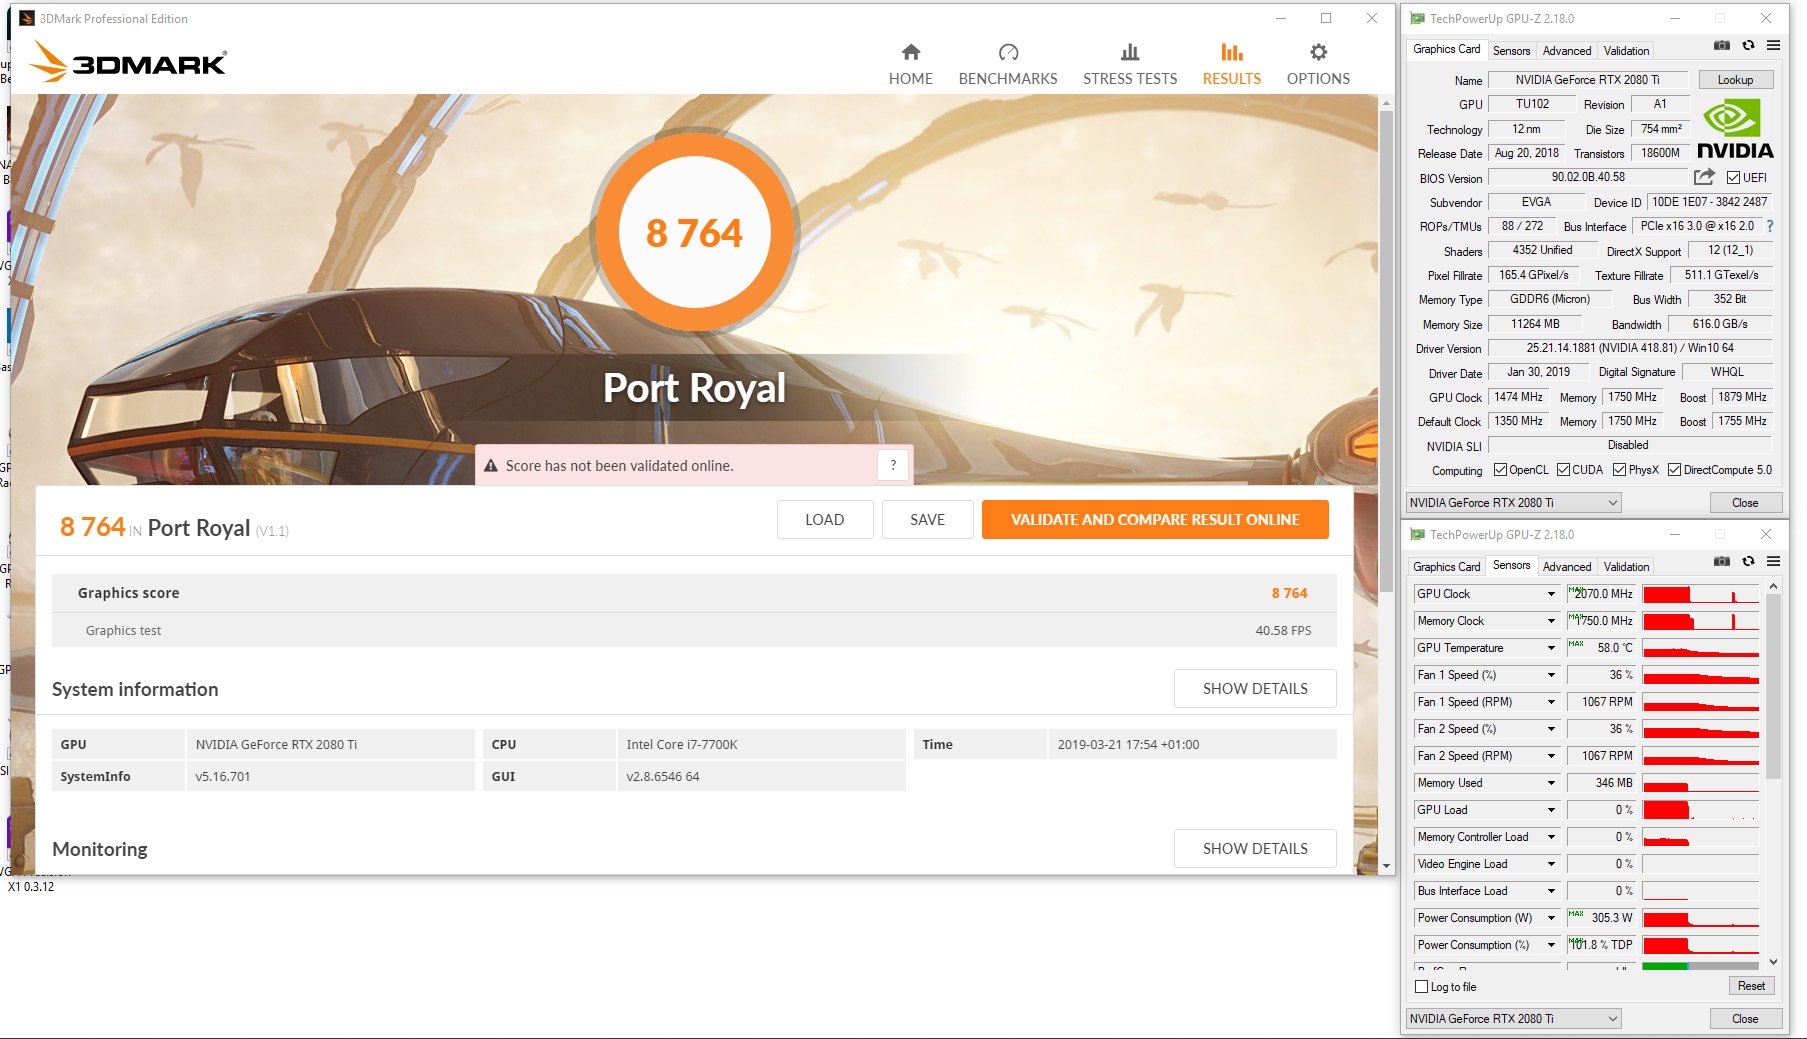Show details for Monitoring
1807x1039 pixels.
(1255, 848)
